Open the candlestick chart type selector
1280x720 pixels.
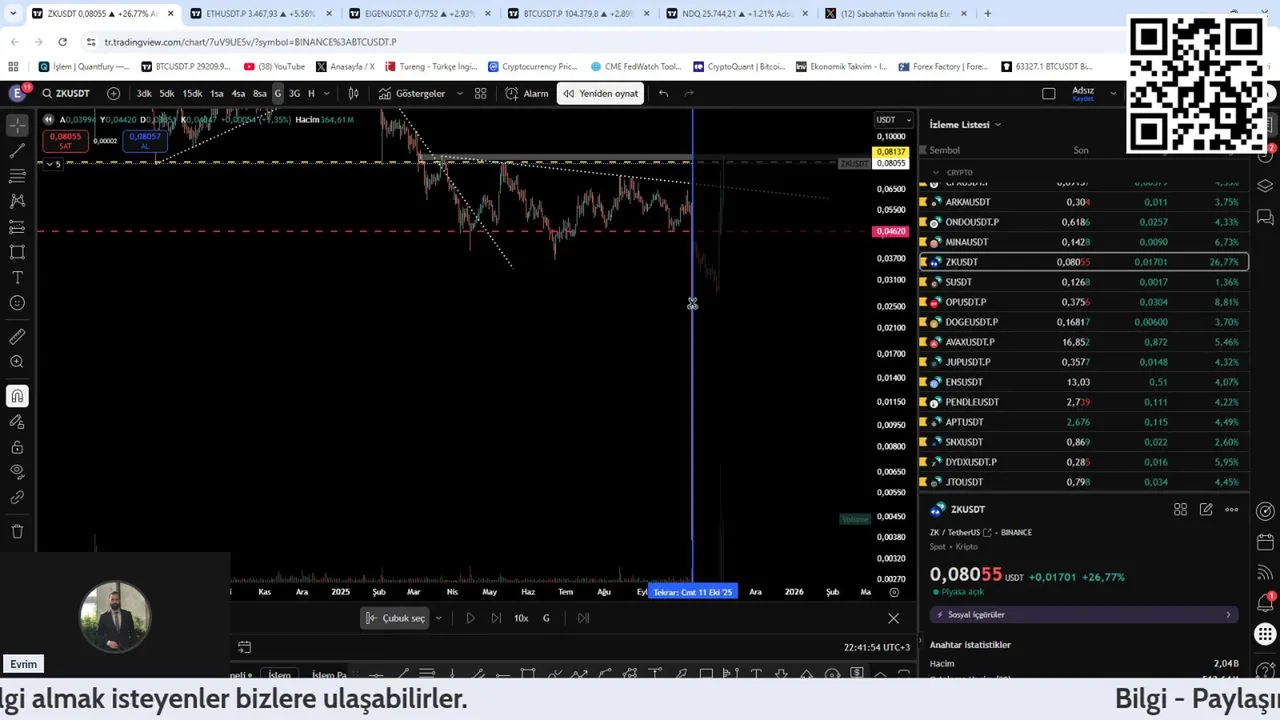pyautogui.click(x=353, y=93)
